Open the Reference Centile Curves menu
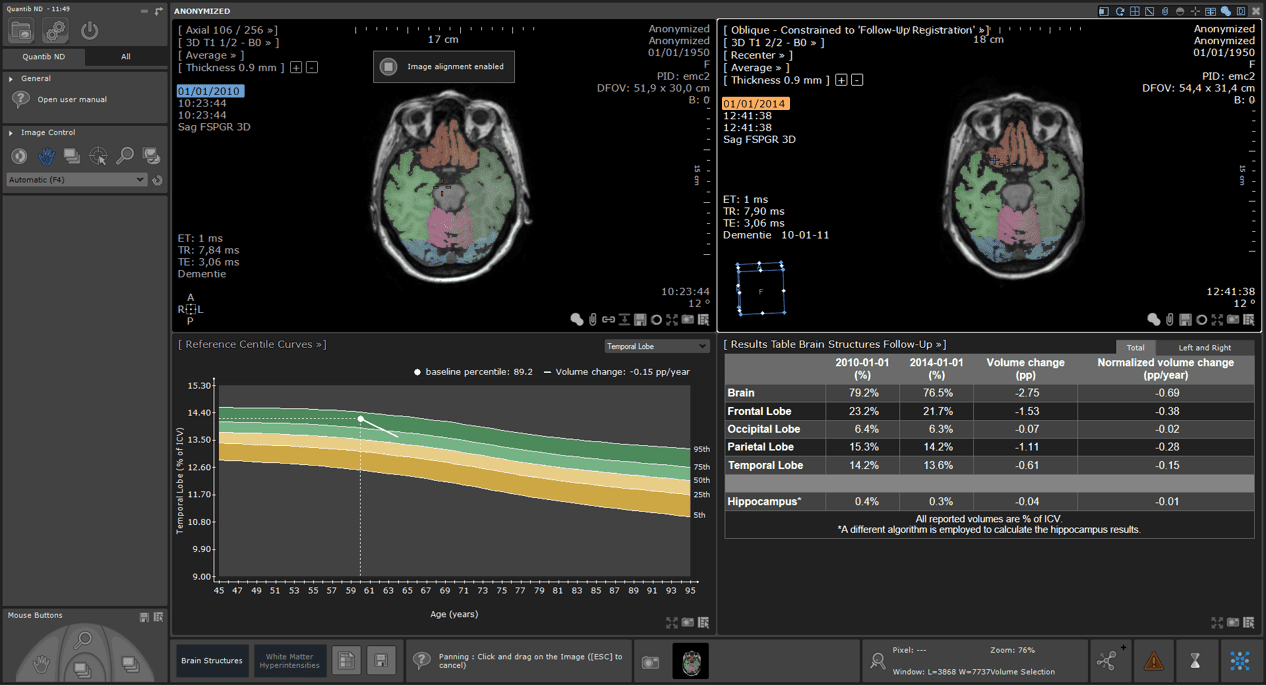 click(252, 345)
